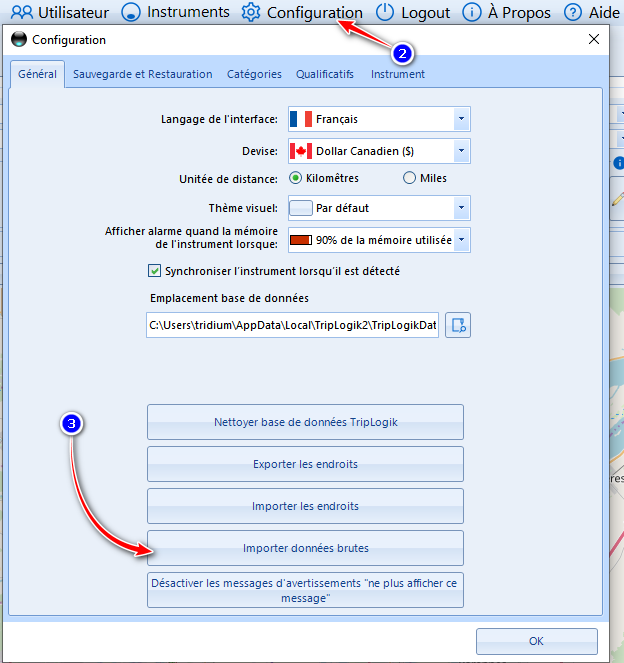624x663 pixels.
Task: Click the Français language value
Action: [337, 119]
